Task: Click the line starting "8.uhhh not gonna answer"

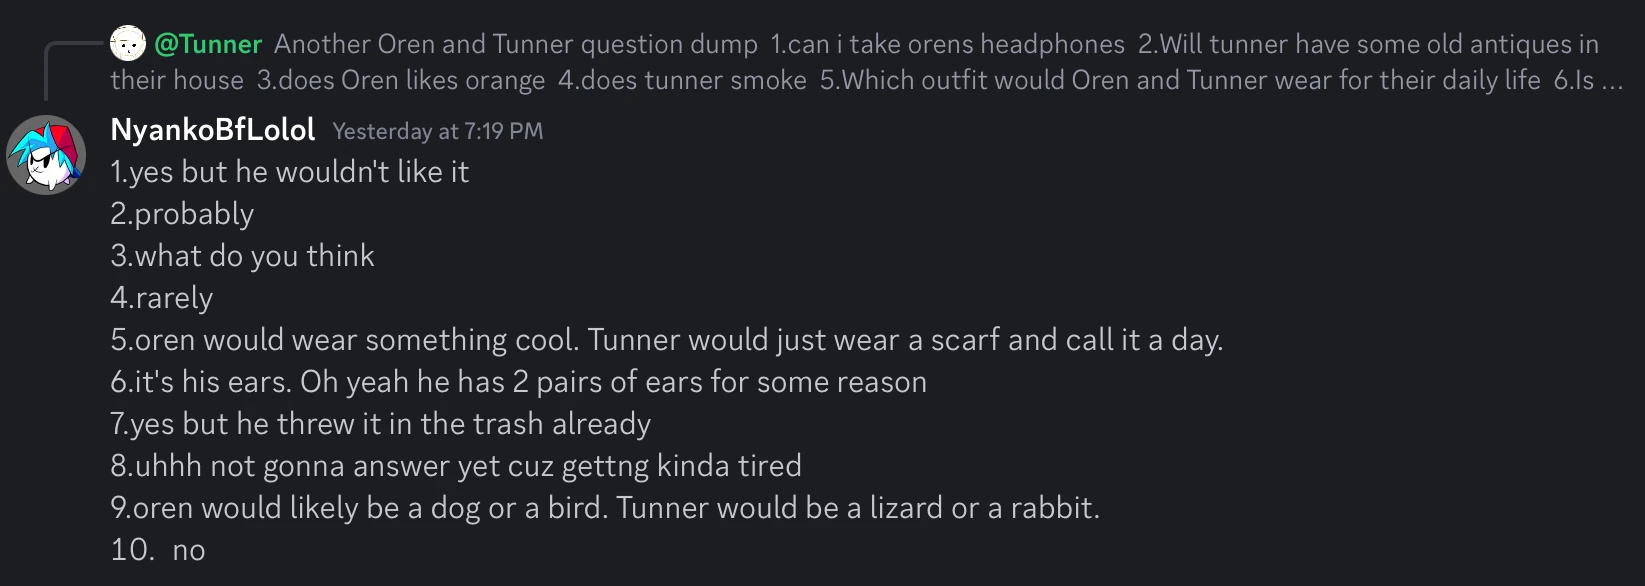Action: (456, 466)
